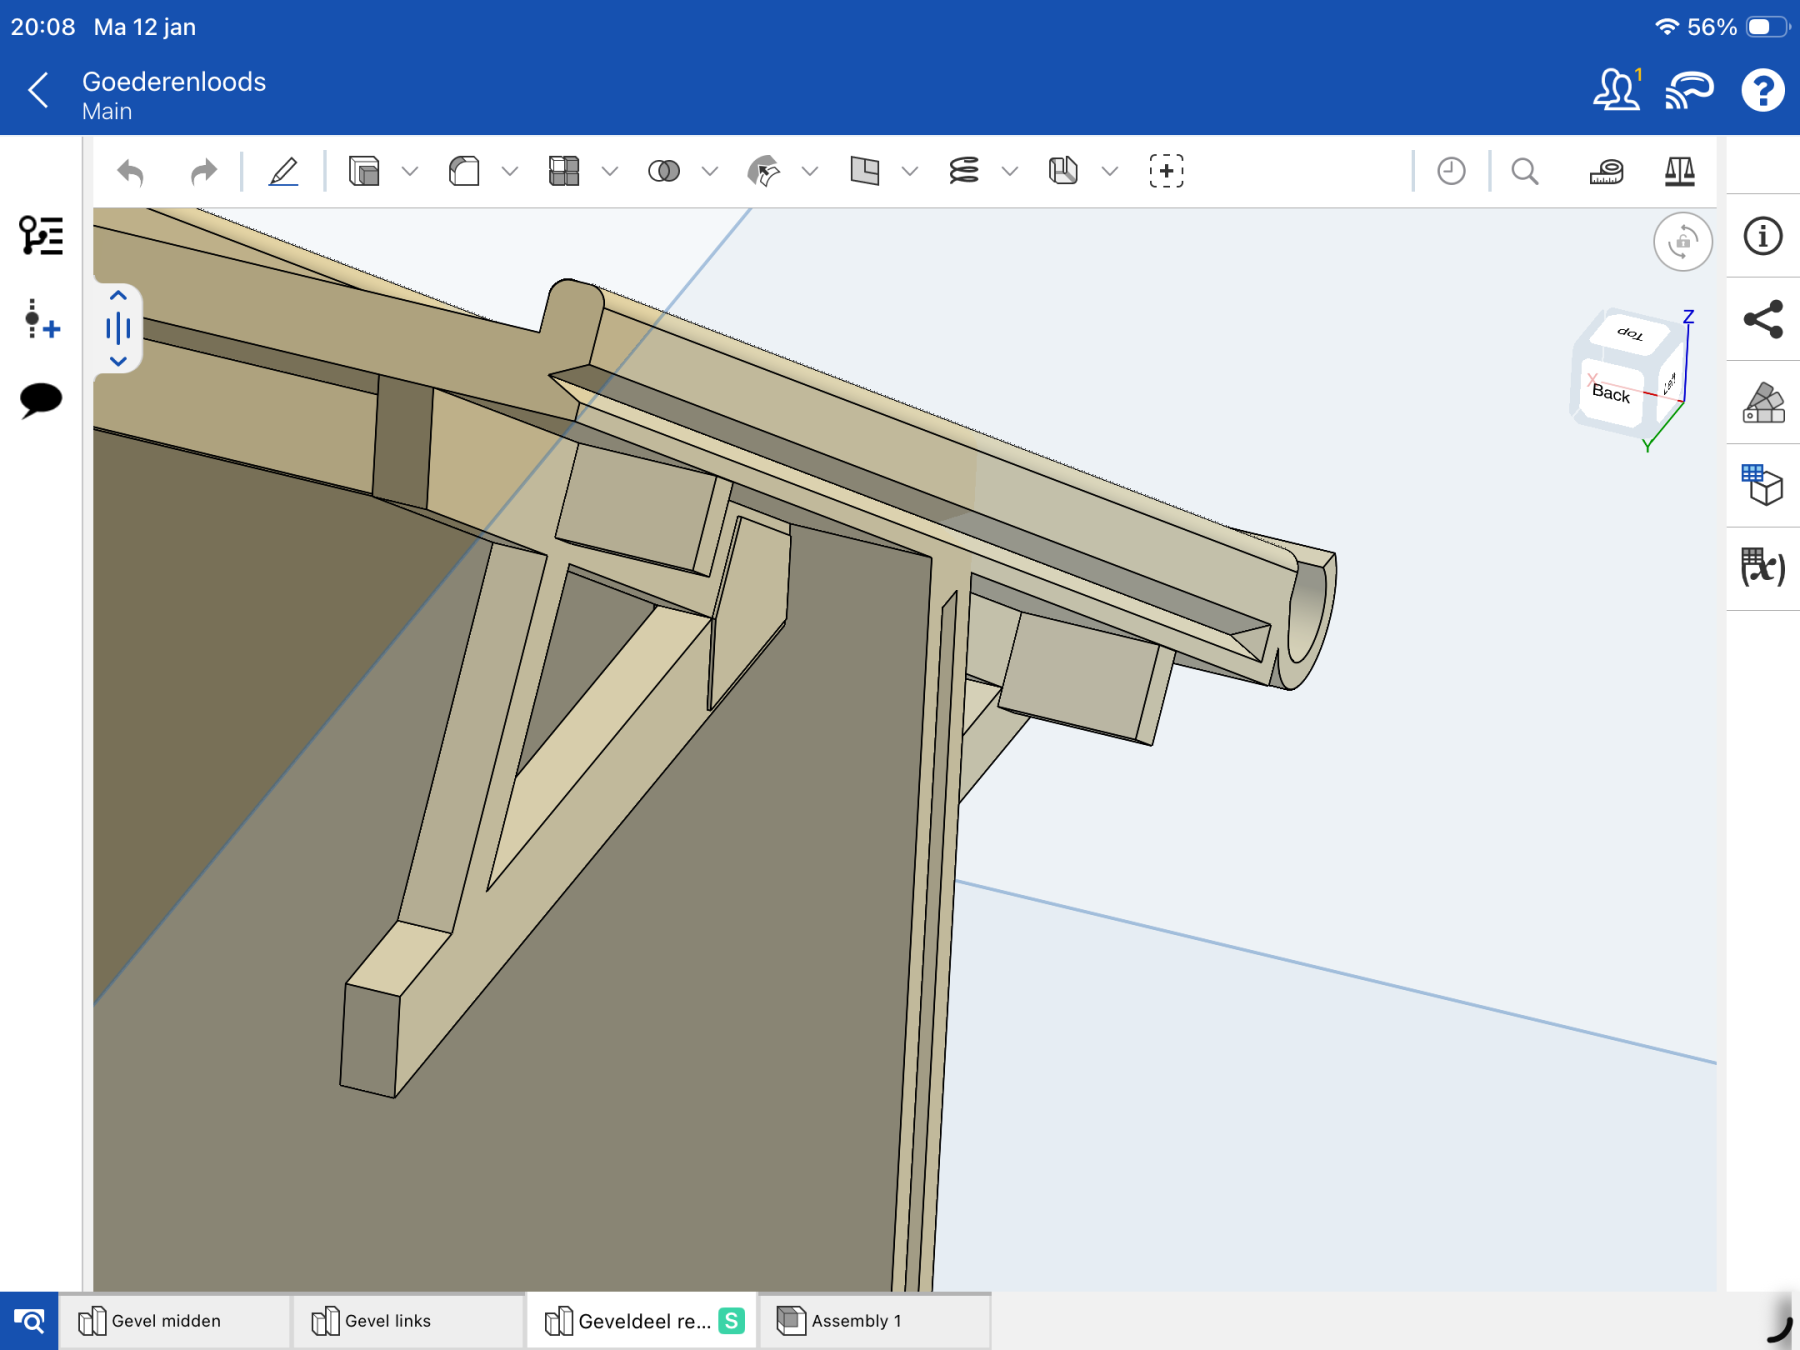Open the Mass properties scale tool
This screenshot has height=1350, width=1800.
pyautogui.click(x=1679, y=172)
